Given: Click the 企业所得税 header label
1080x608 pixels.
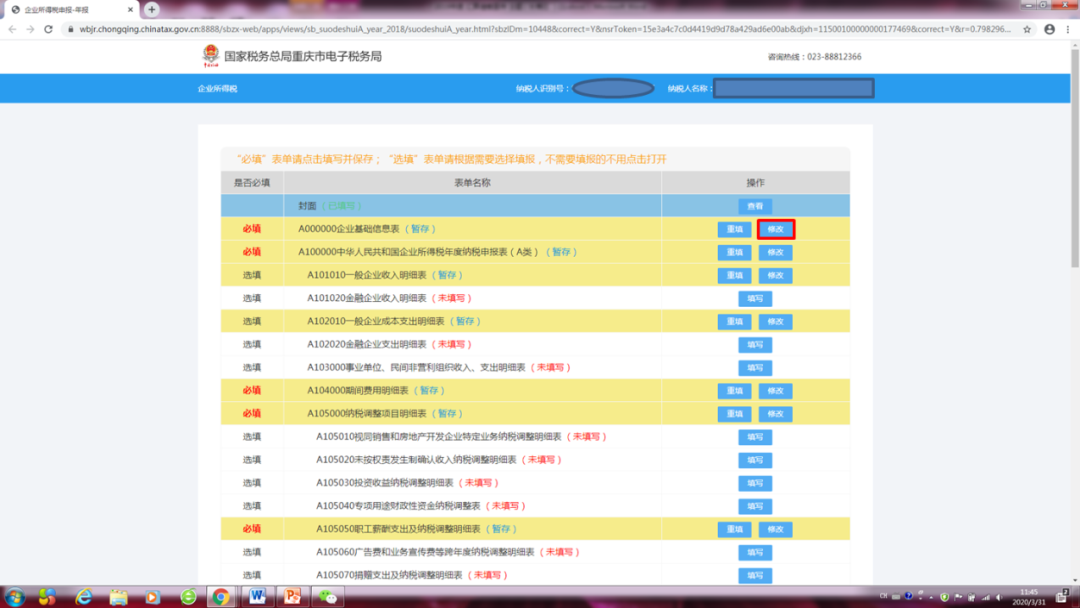Looking at the screenshot, I should (x=218, y=89).
